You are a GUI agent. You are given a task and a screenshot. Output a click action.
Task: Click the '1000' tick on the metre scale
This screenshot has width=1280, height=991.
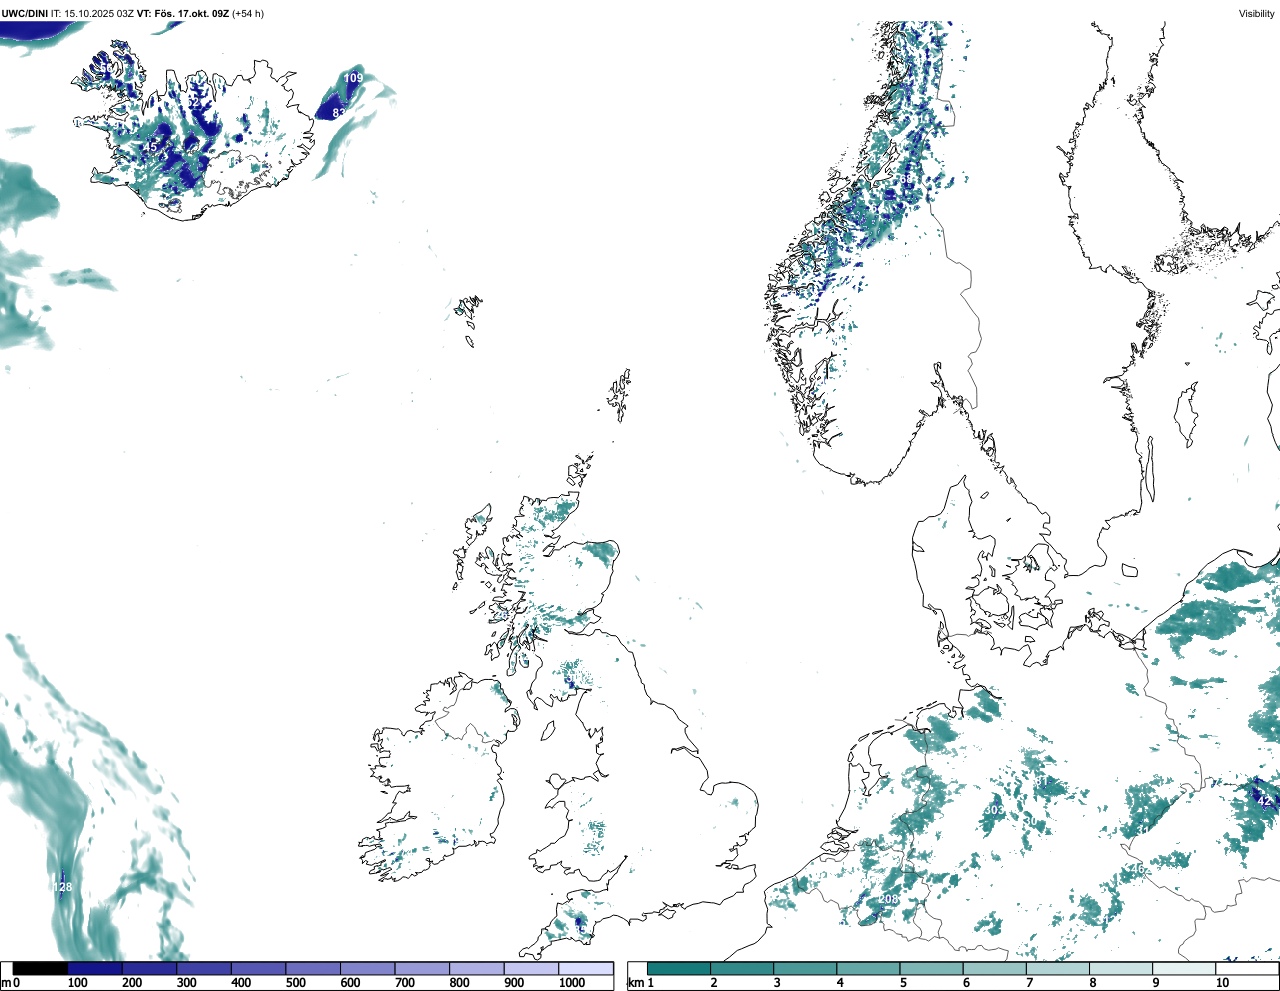point(572,983)
